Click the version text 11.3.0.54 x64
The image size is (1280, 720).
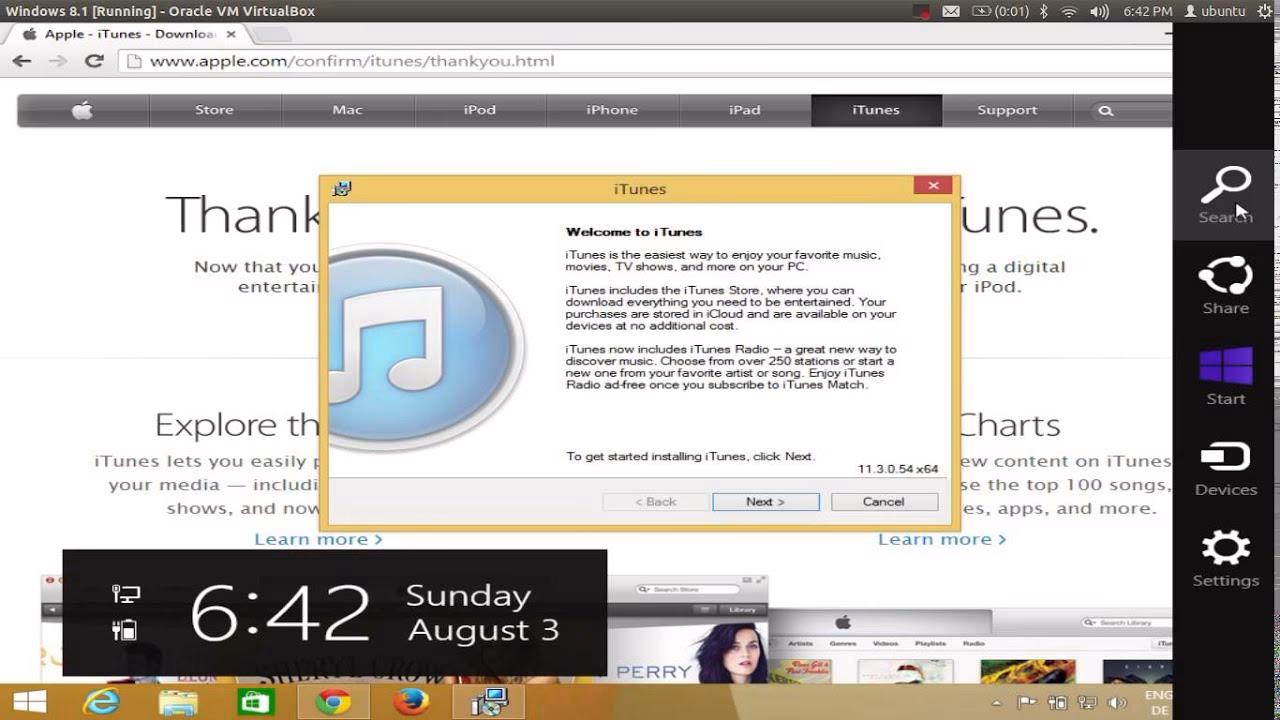pos(898,469)
